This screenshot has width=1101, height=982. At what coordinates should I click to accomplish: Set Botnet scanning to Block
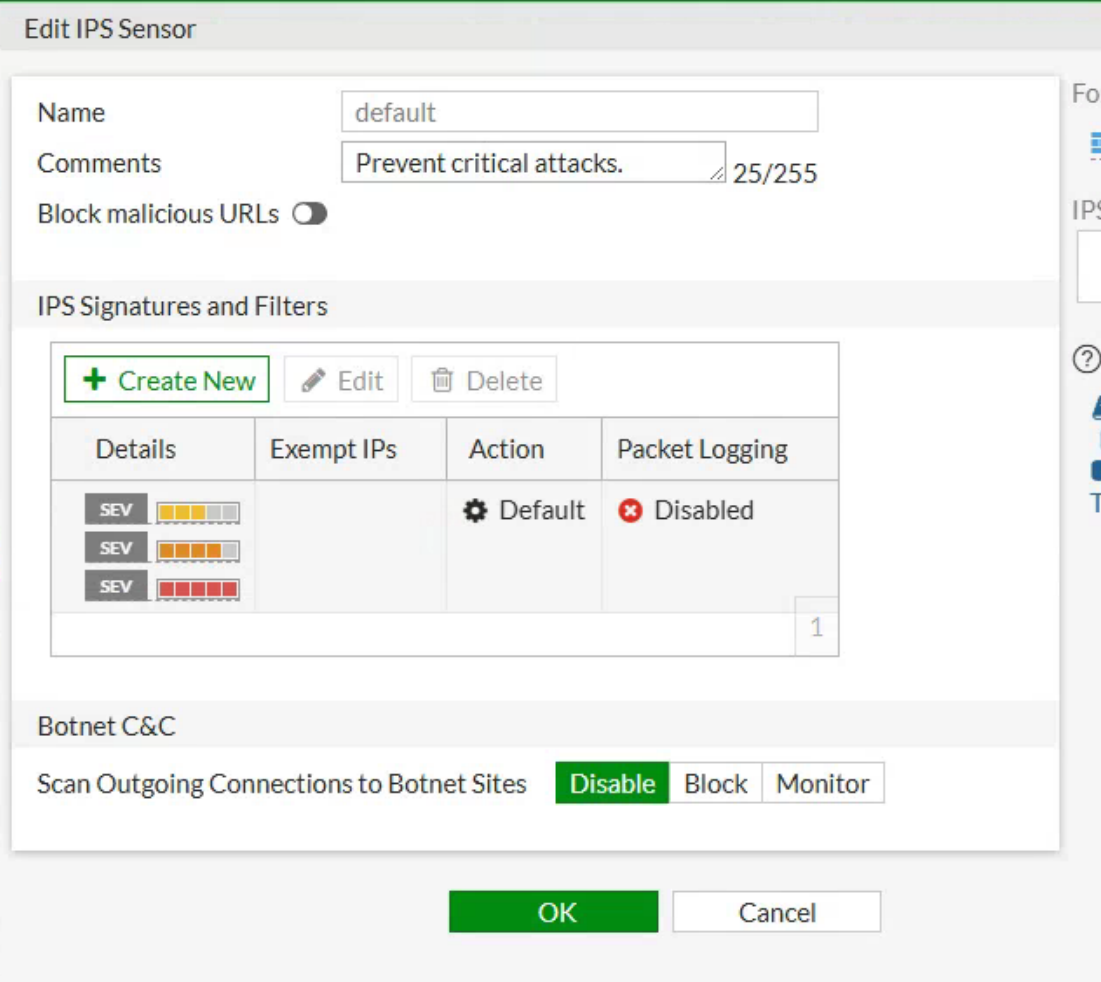pos(715,784)
